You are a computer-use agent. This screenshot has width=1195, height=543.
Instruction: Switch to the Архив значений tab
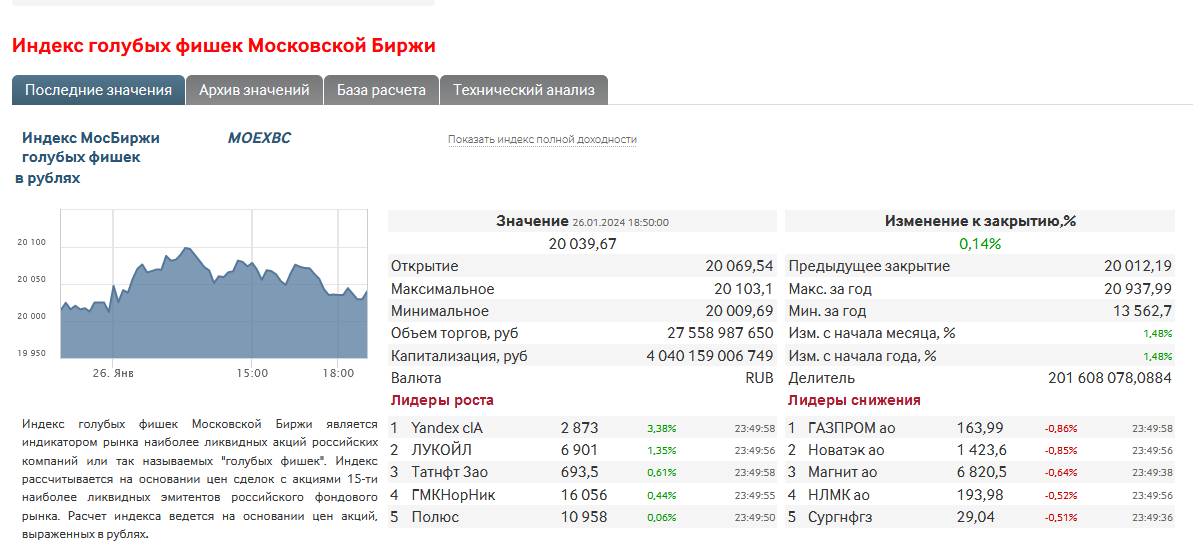(x=255, y=90)
